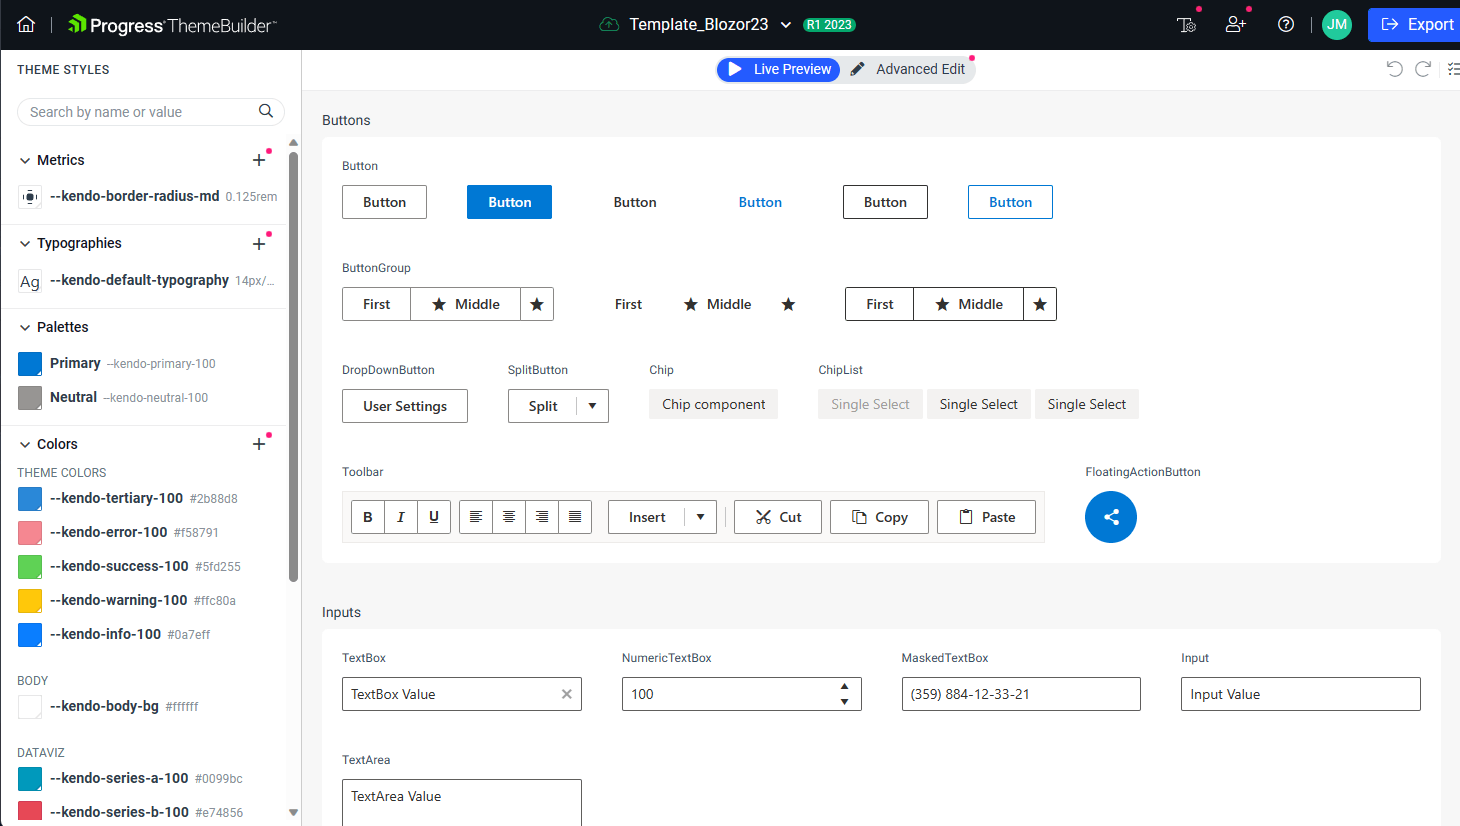Viewport: 1460px width, 826px height.
Task: Collapse the Palettes section
Action: pyautogui.click(x=25, y=327)
